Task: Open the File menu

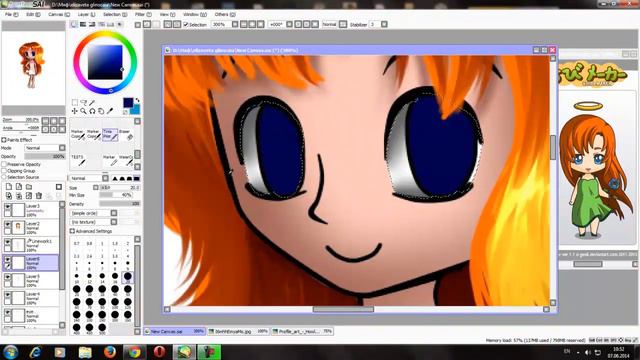Action: point(11,14)
